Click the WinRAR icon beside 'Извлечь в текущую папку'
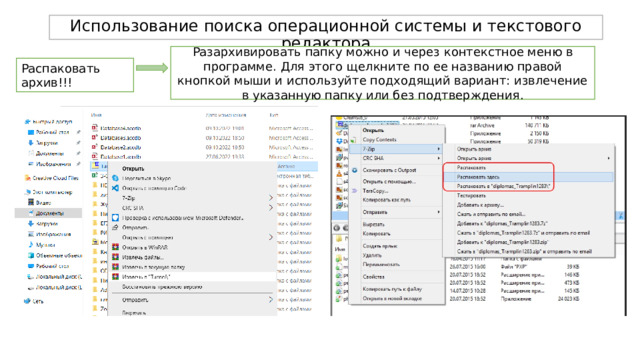Image resolution: width=640 pixels, height=360 pixels. [116, 267]
